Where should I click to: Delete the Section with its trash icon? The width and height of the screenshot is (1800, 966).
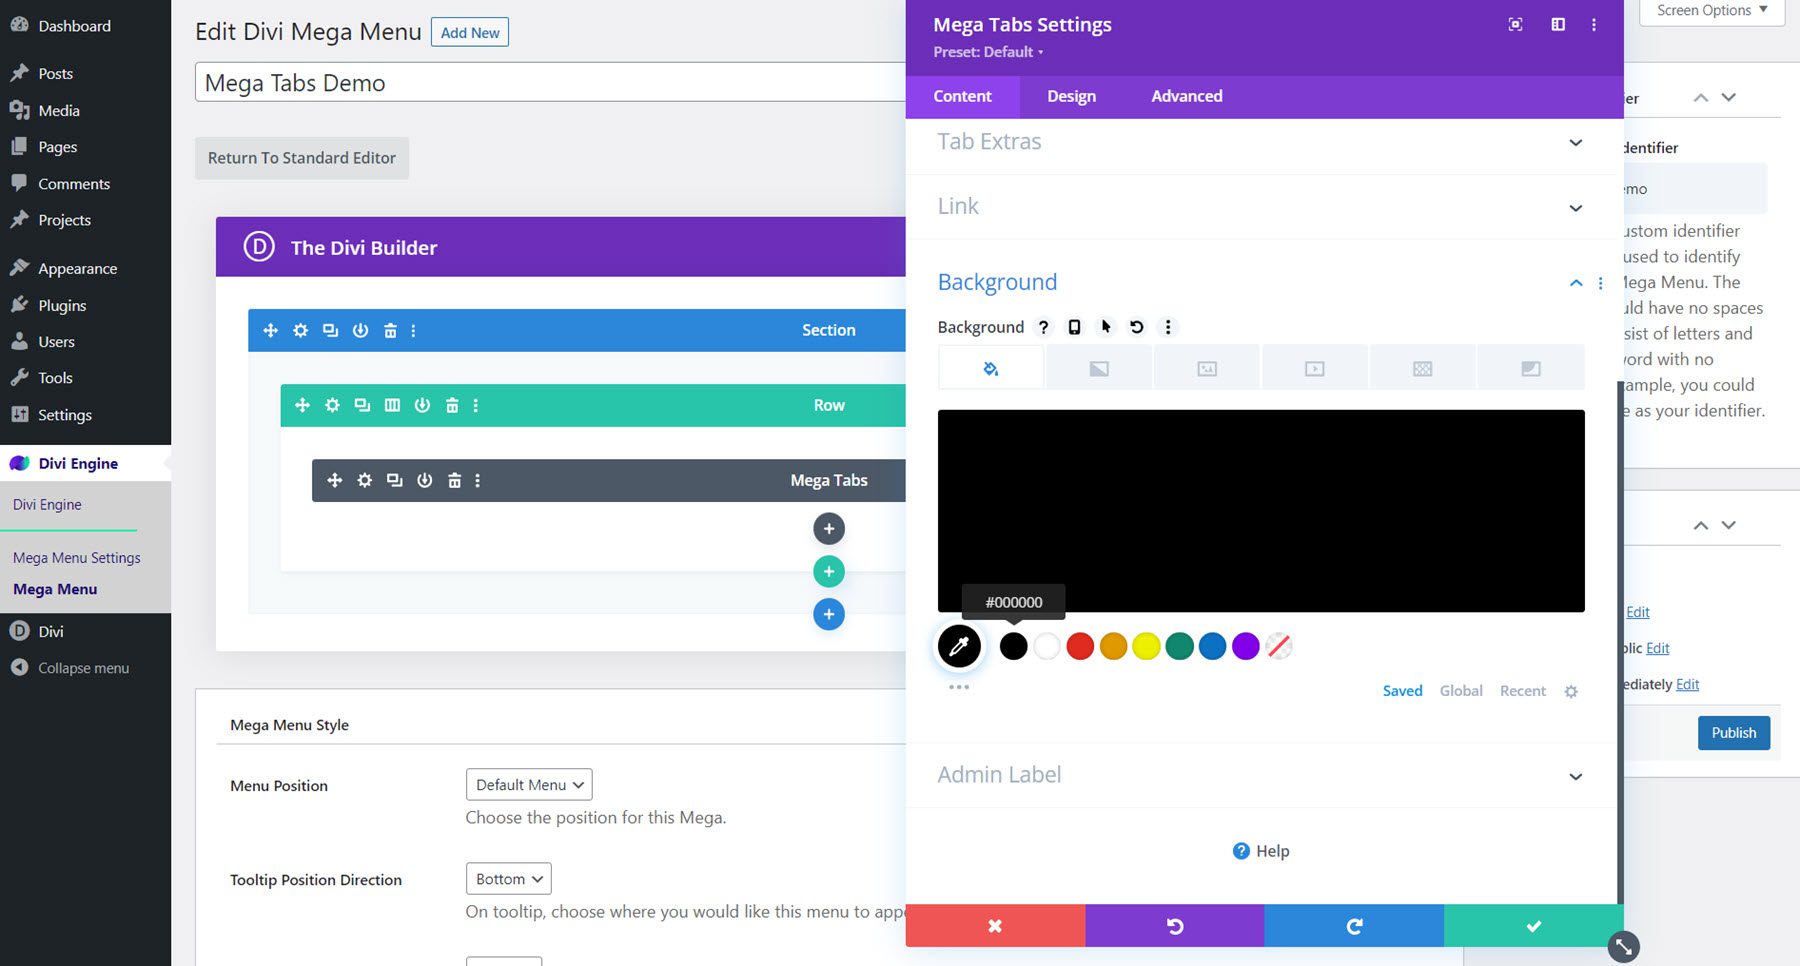(390, 330)
